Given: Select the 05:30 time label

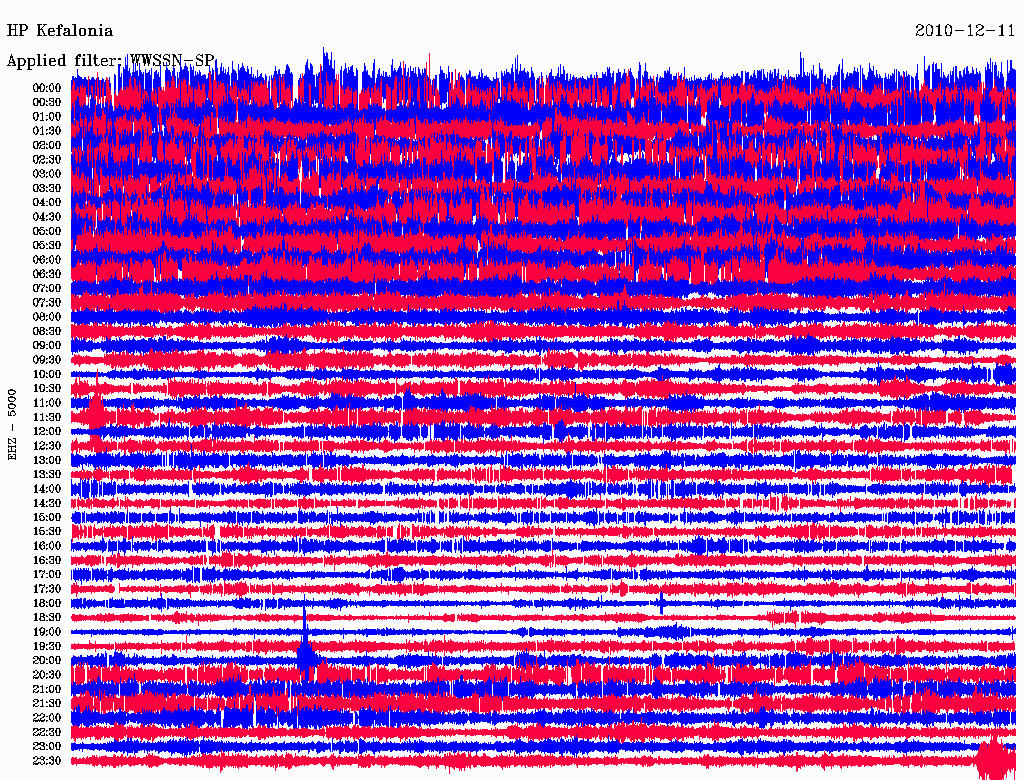Looking at the screenshot, I should click(x=47, y=246).
